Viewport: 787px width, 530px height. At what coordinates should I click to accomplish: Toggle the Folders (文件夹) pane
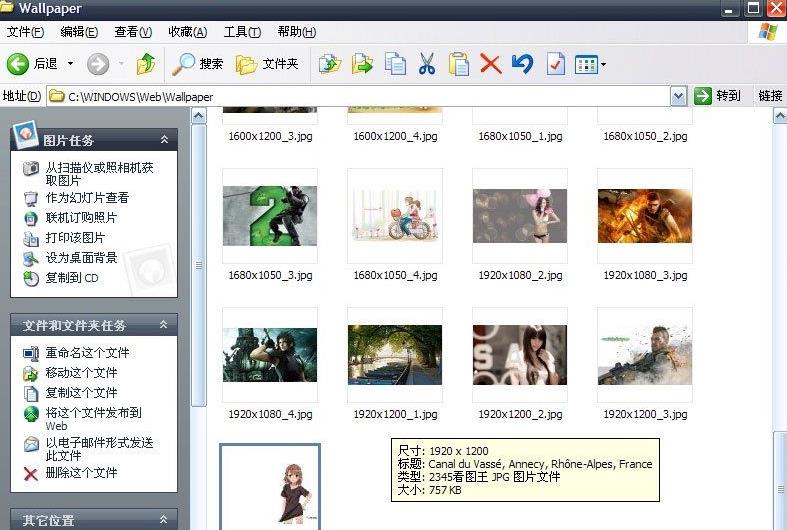click(267, 64)
